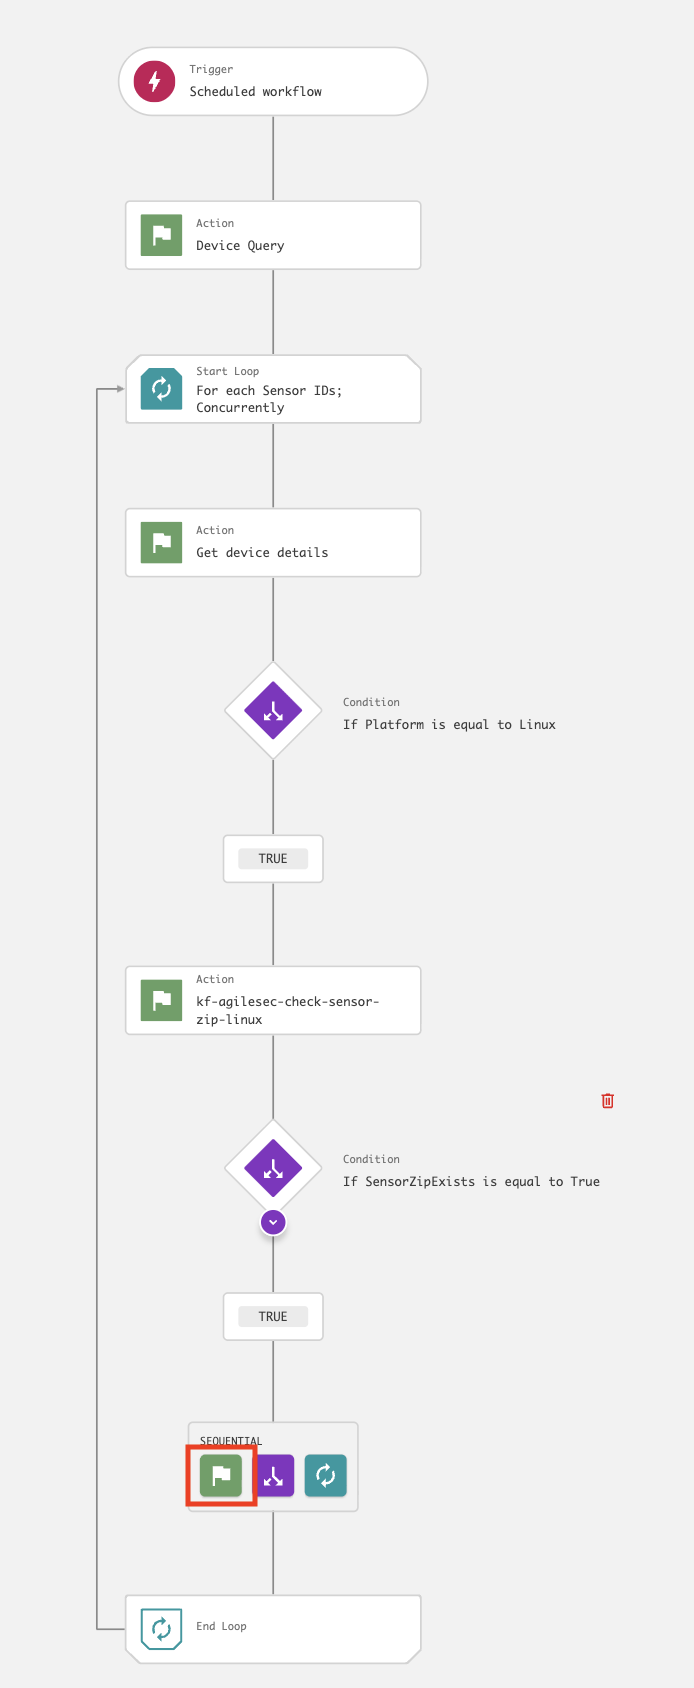The image size is (694, 1688).
Task: Select the TRUE branch under the SensorZipExists condition
Action: 273,1317
